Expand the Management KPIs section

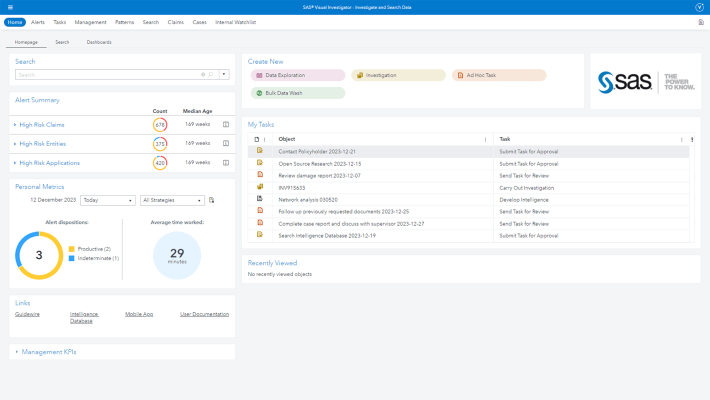(16, 352)
